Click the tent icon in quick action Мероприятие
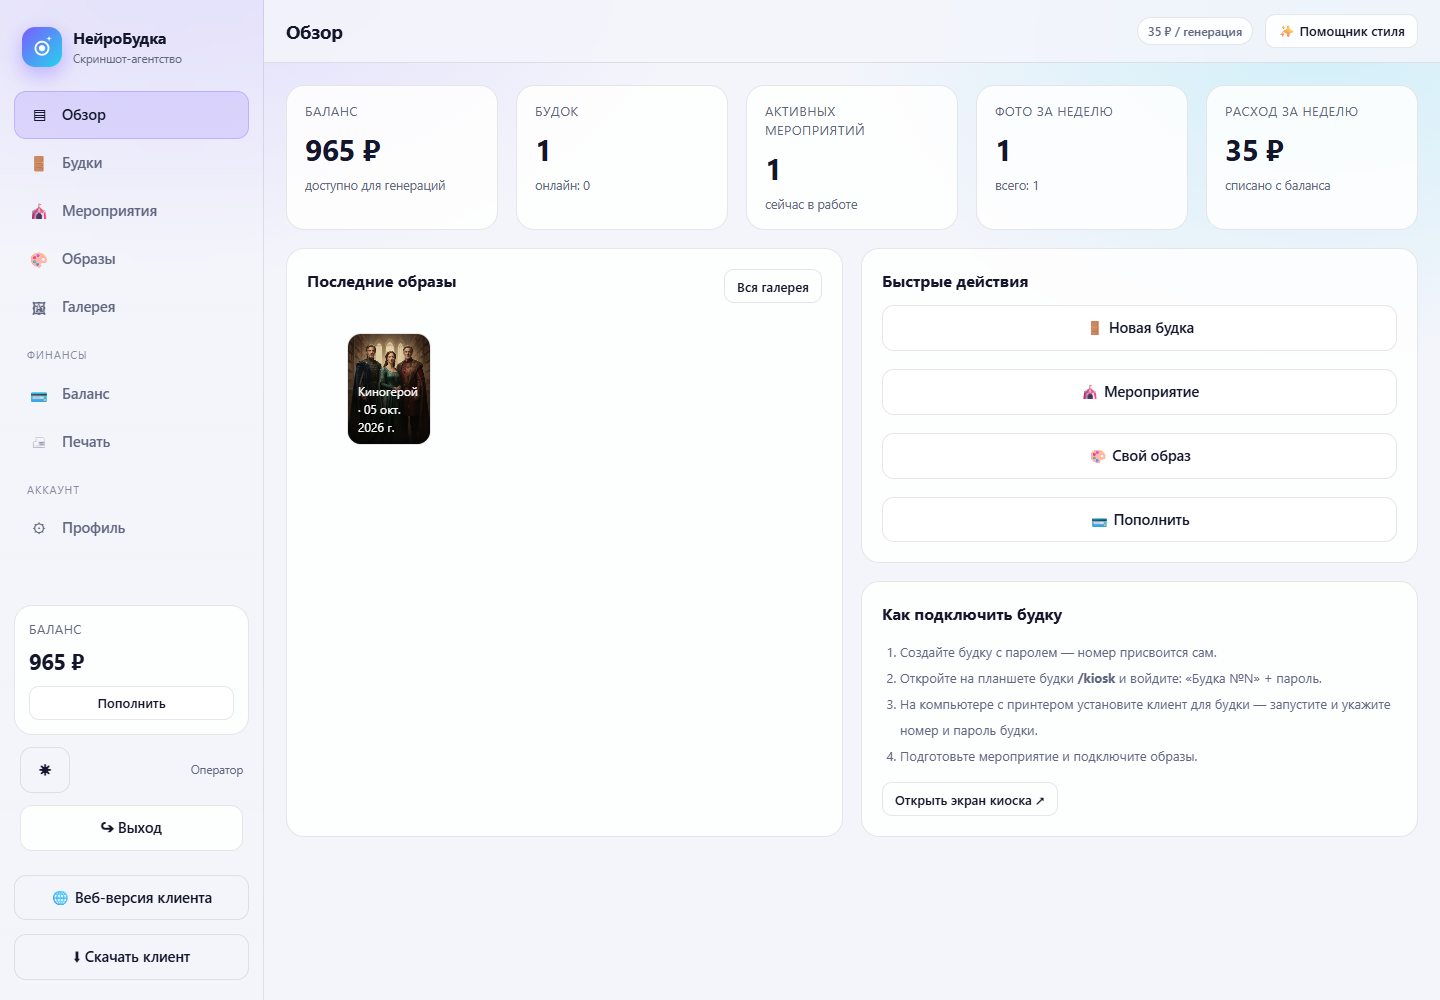This screenshot has width=1440, height=1000. coord(1090,392)
